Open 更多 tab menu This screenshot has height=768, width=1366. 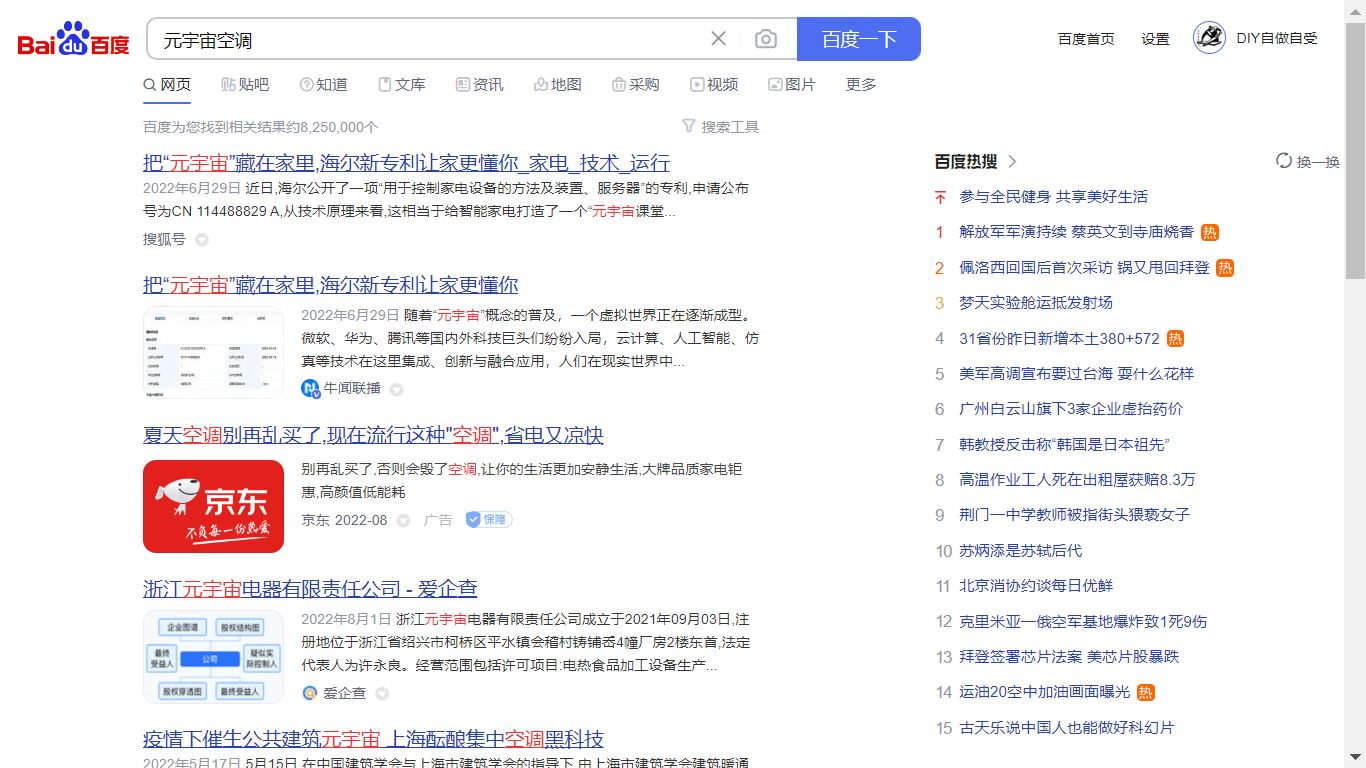pyautogui.click(x=861, y=85)
